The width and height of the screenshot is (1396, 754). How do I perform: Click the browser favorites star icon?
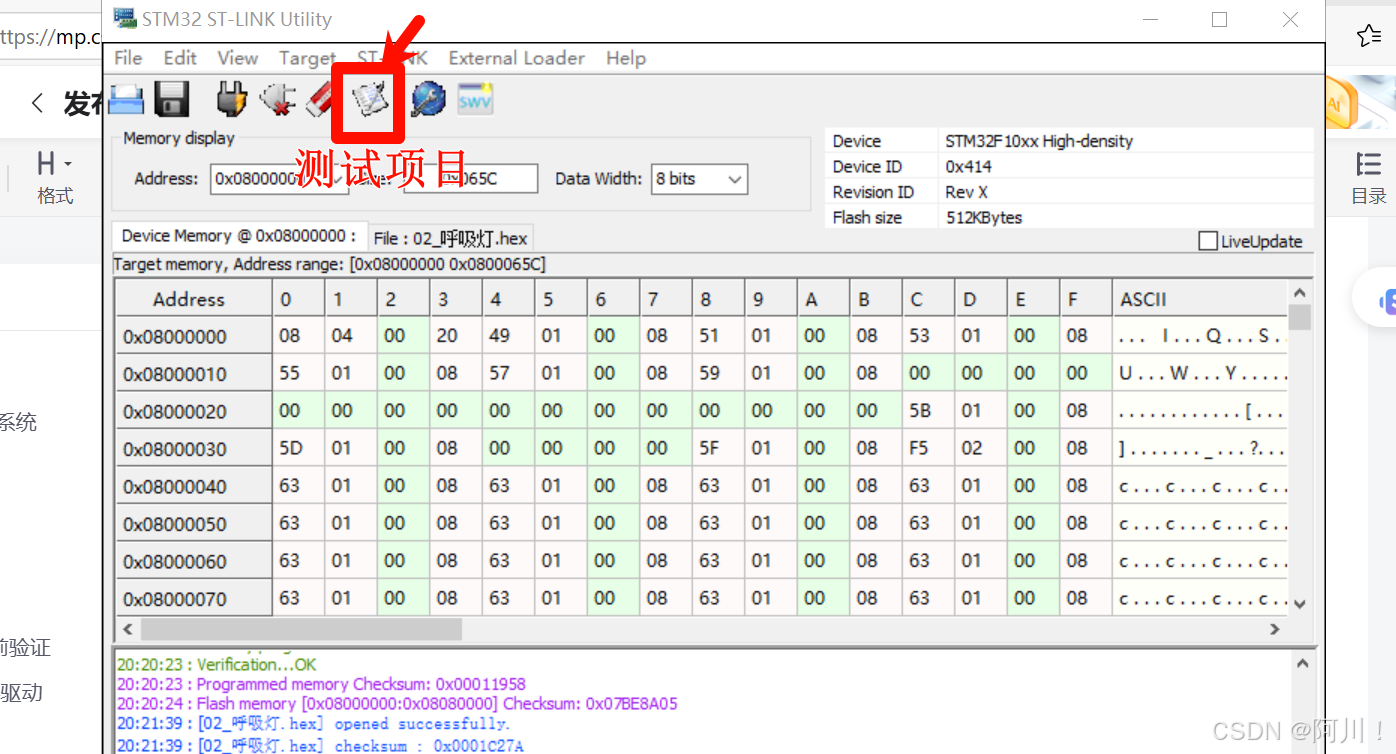(1369, 36)
